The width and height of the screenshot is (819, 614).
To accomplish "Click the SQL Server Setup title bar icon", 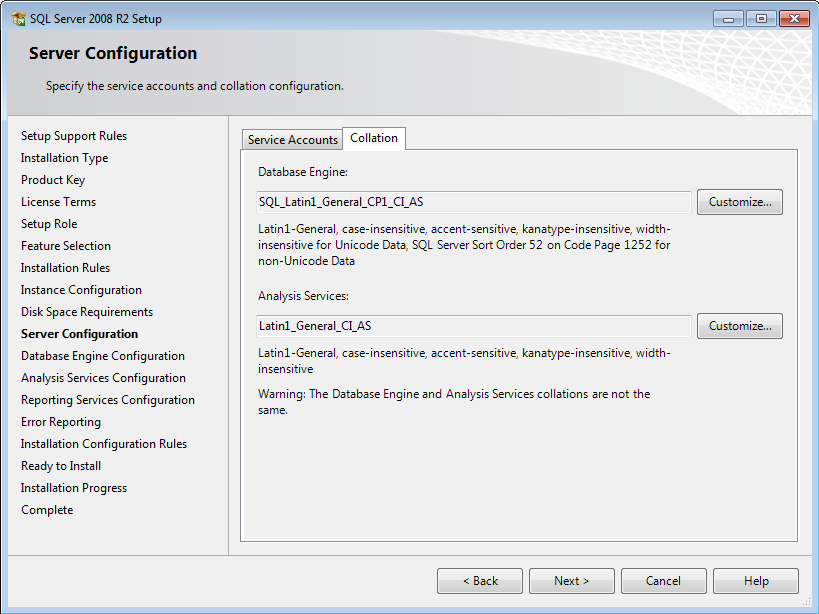I will 18,19.
